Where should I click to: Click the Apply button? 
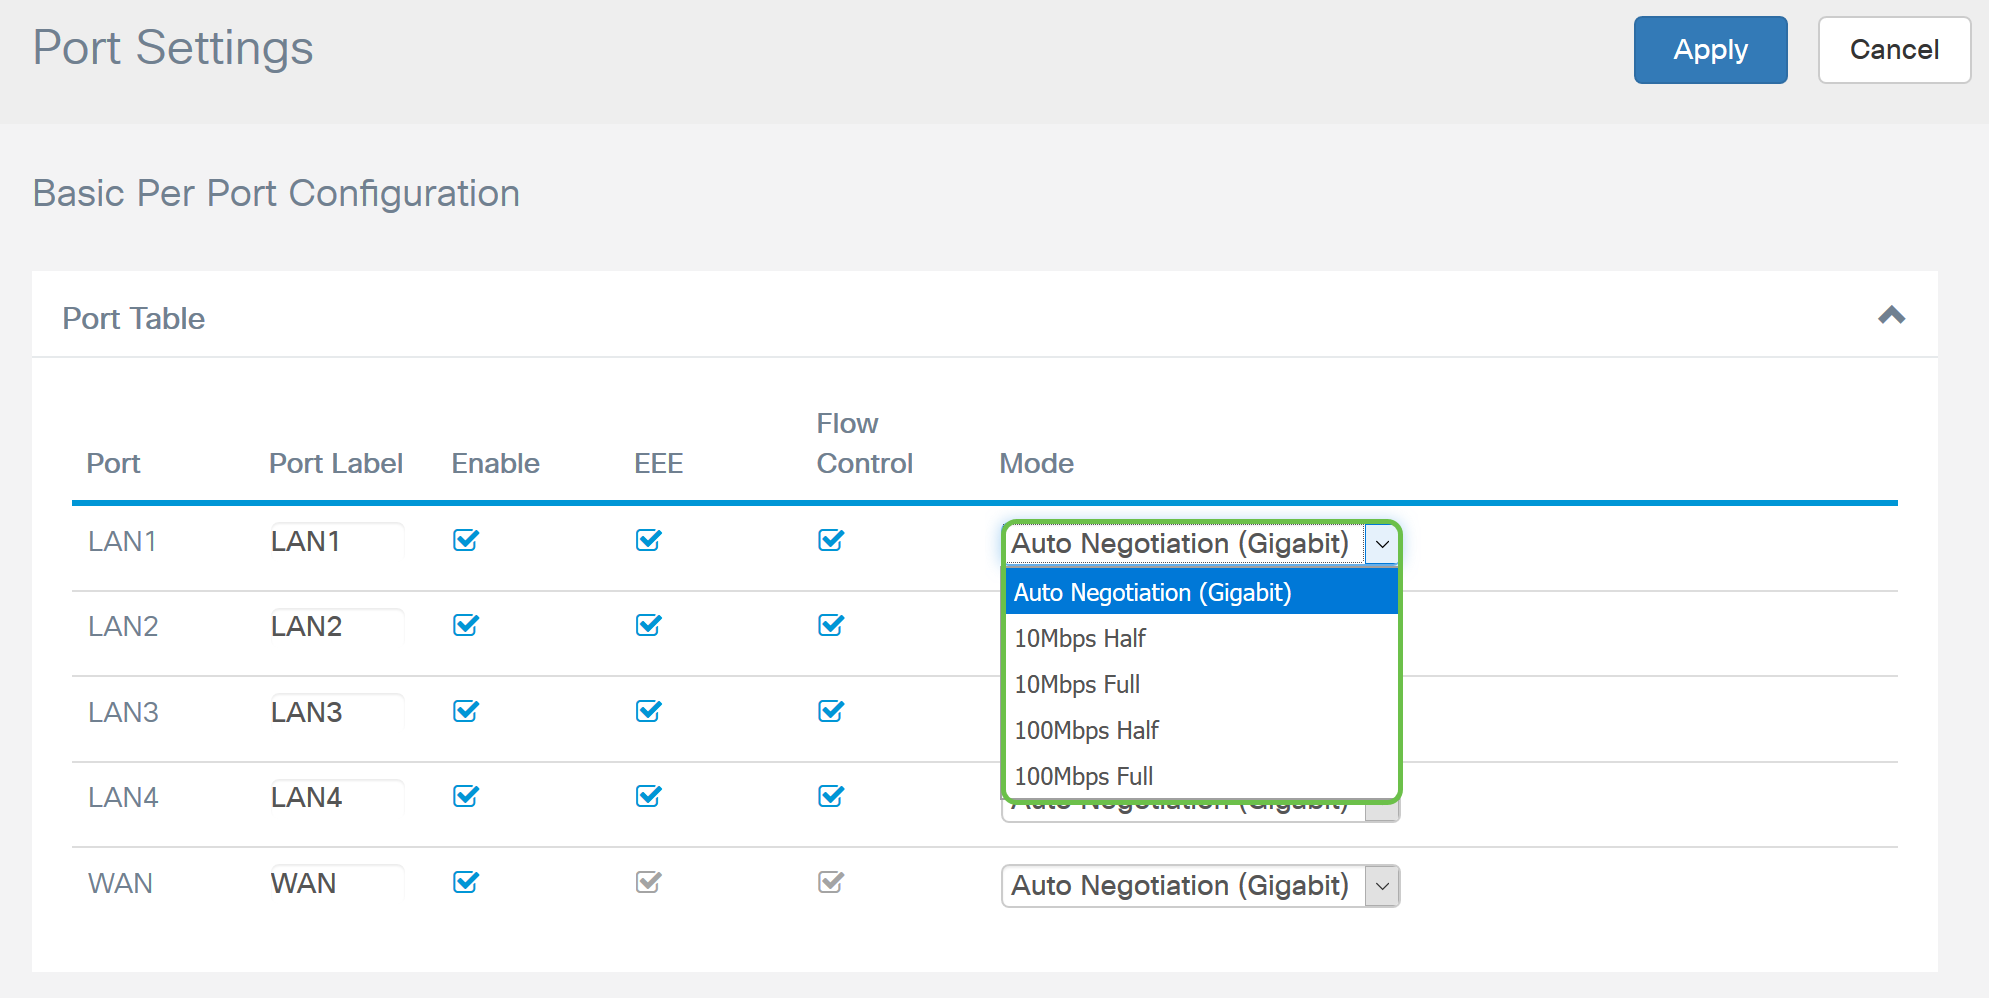tap(1710, 50)
